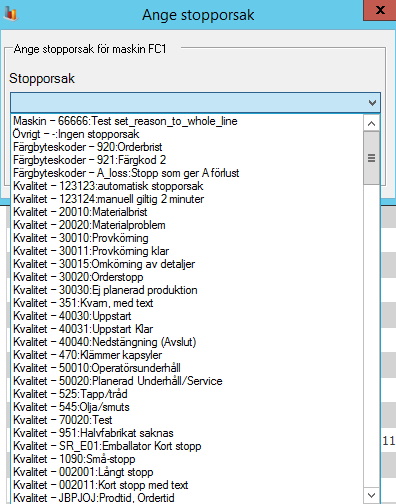
Task: Pick Färgbyteskoder – A_loss:Stopp som ger A förlust
Action: pos(187,173)
